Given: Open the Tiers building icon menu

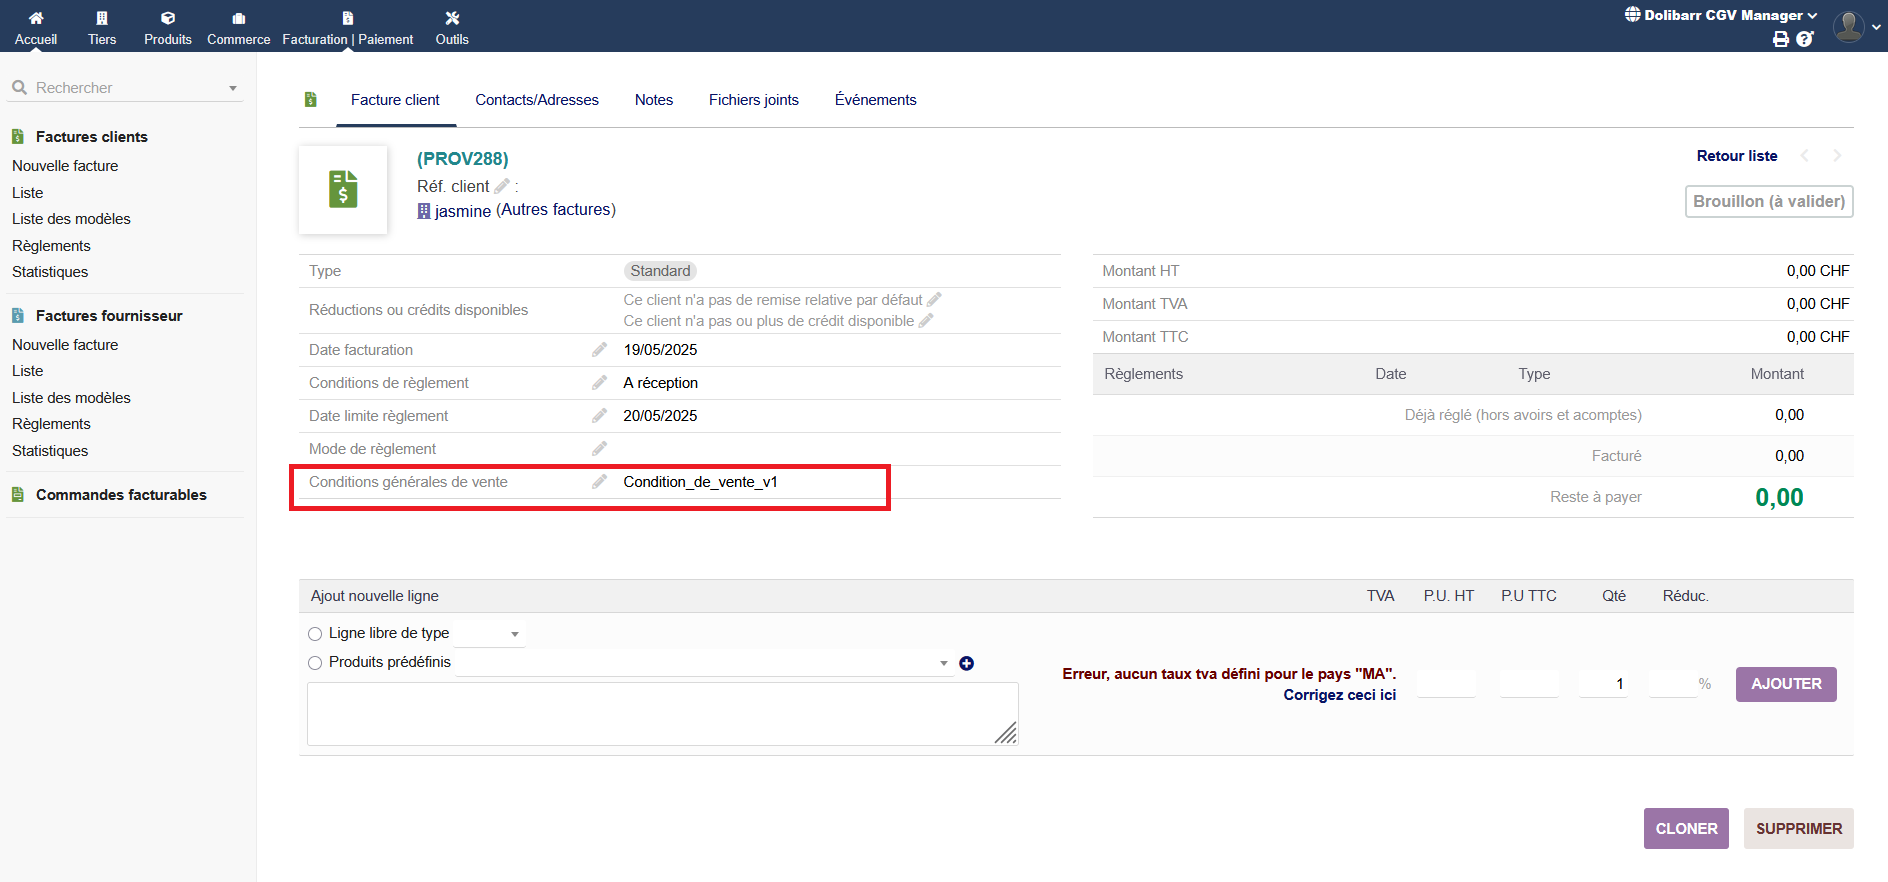Looking at the screenshot, I should pyautogui.click(x=102, y=18).
